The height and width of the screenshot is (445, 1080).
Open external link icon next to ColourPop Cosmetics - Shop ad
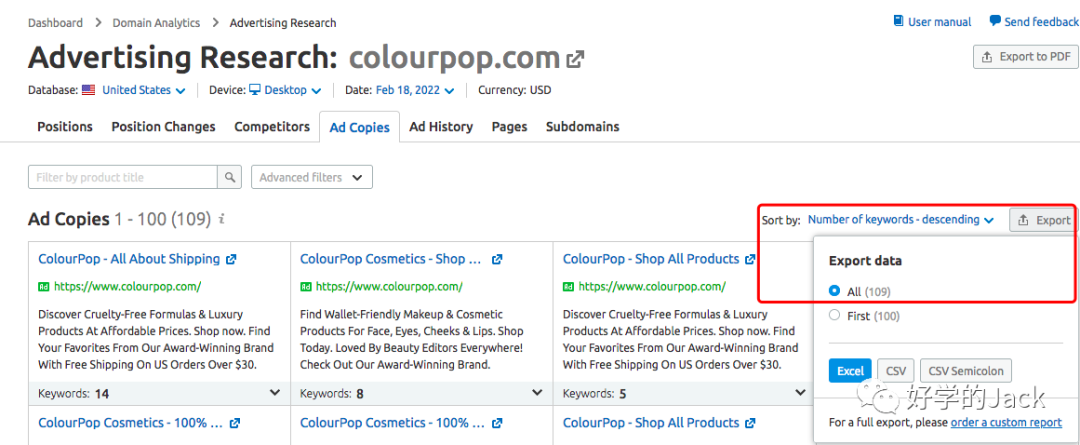click(x=497, y=259)
